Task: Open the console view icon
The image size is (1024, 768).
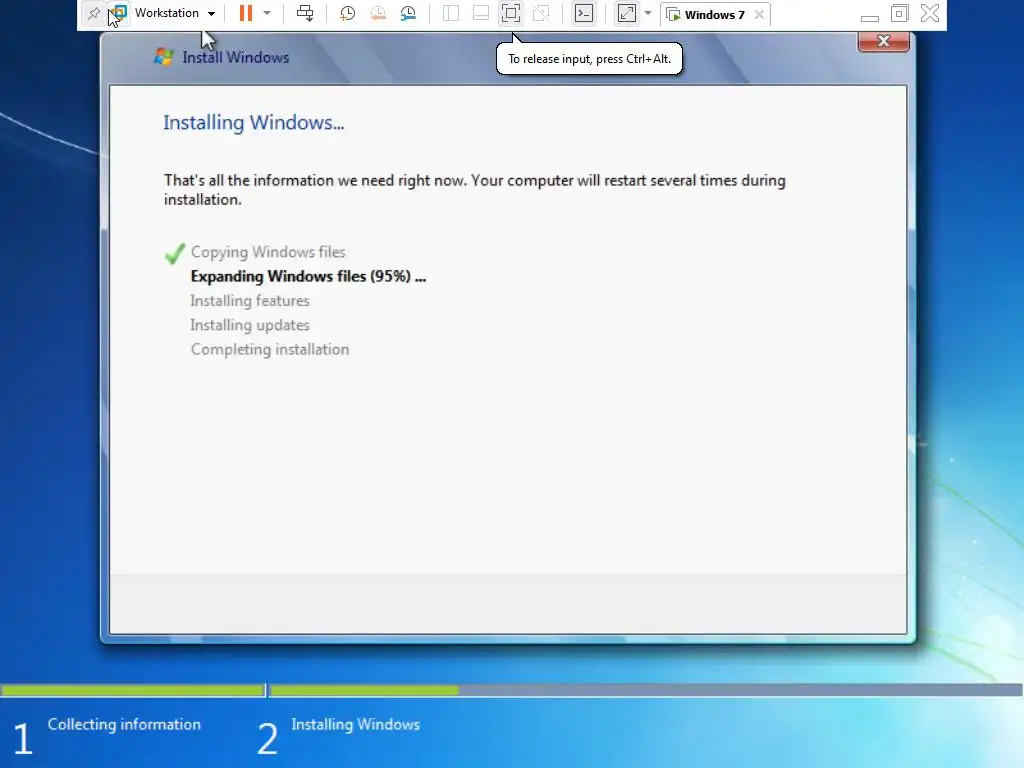Action: (584, 13)
